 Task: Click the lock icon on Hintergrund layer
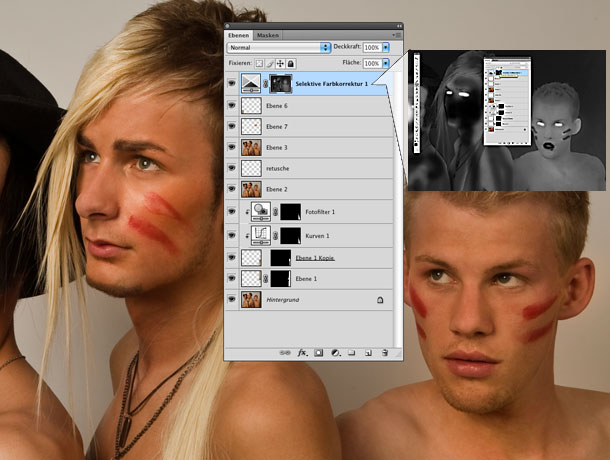(380, 300)
